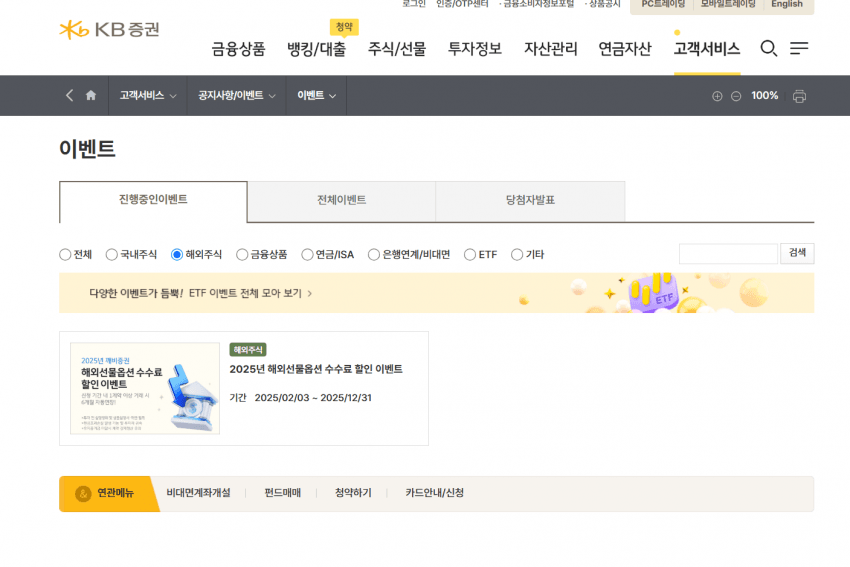Zoom out with the minus icon

pyautogui.click(x=736, y=96)
